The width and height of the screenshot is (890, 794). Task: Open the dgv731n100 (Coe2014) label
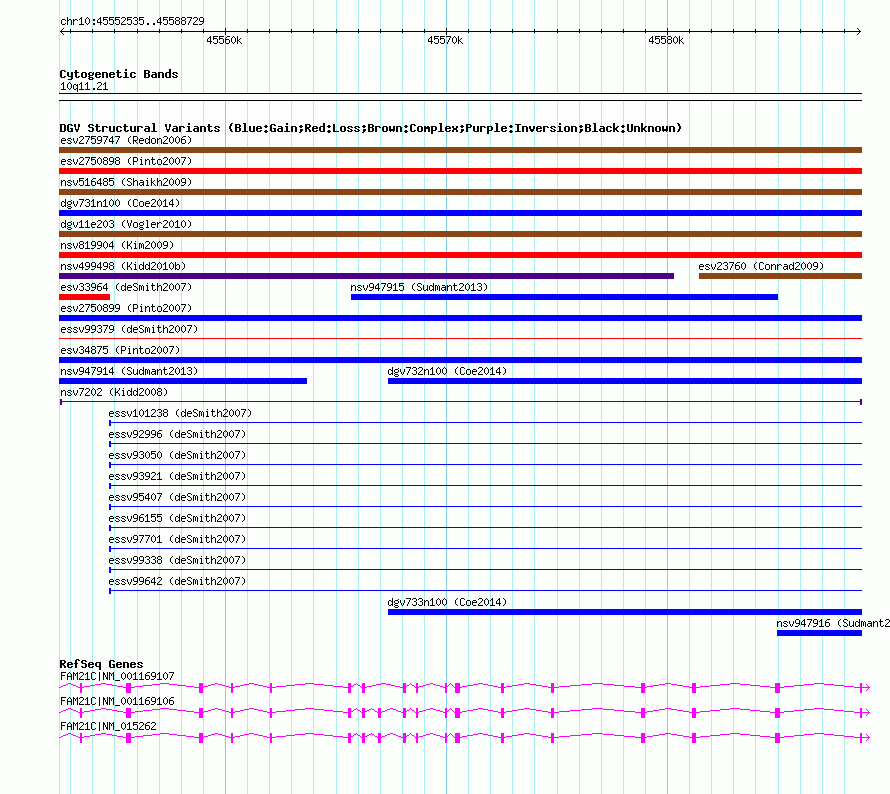click(120, 203)
